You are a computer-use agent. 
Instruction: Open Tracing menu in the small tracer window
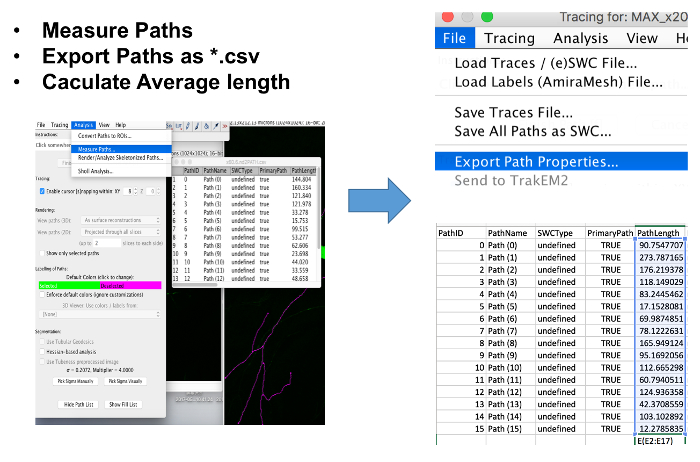59,125
